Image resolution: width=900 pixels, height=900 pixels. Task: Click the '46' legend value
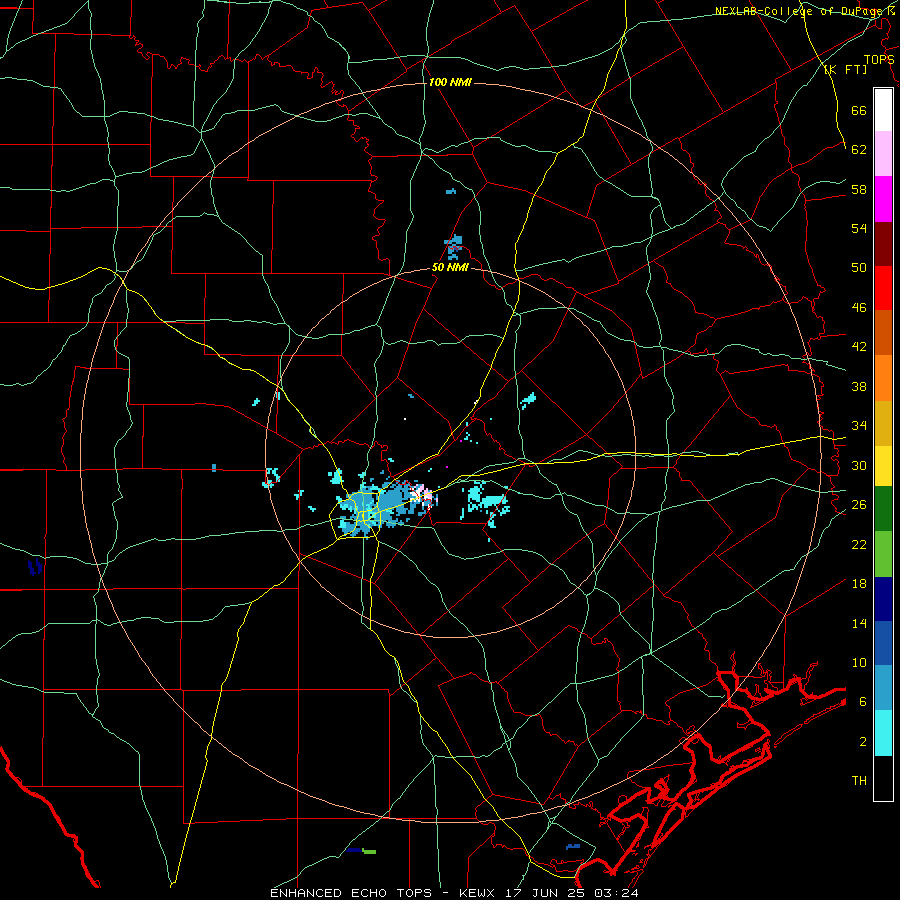click(859, 308)
